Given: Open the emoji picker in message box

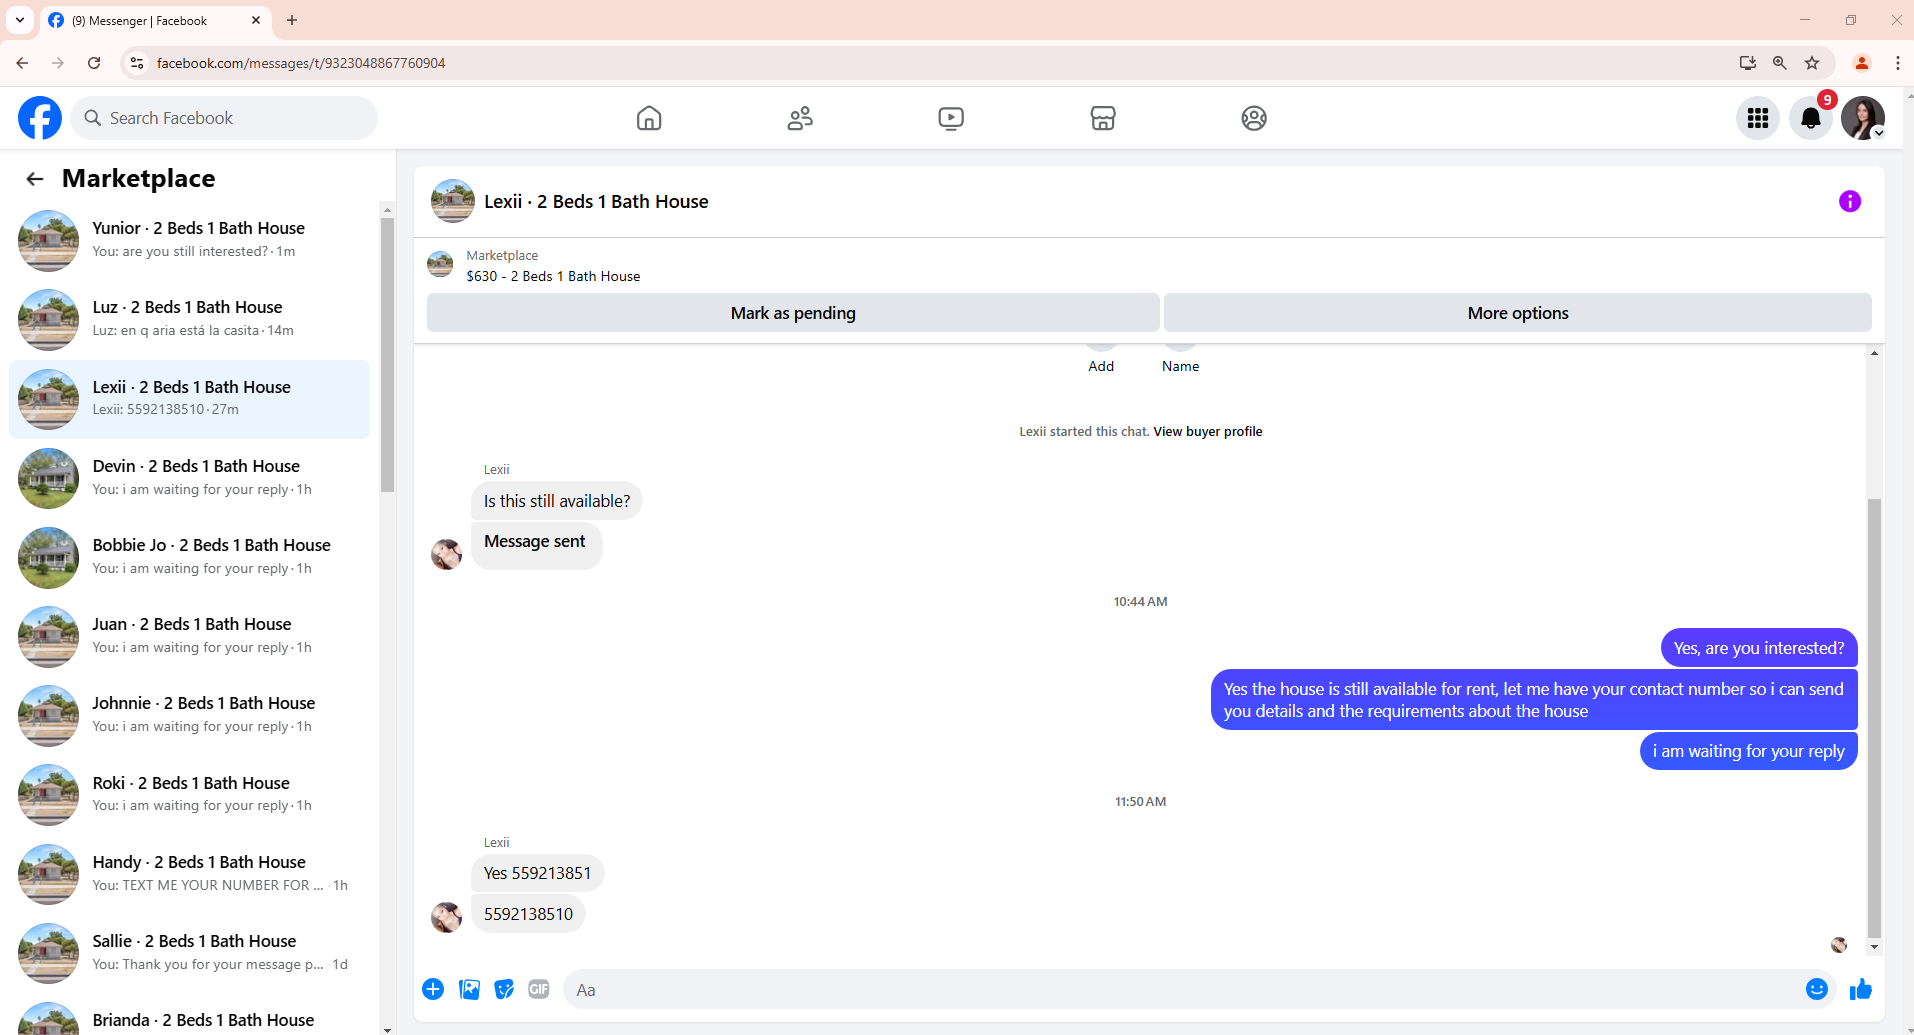Looking at the screenshot, I should 1817,989.
